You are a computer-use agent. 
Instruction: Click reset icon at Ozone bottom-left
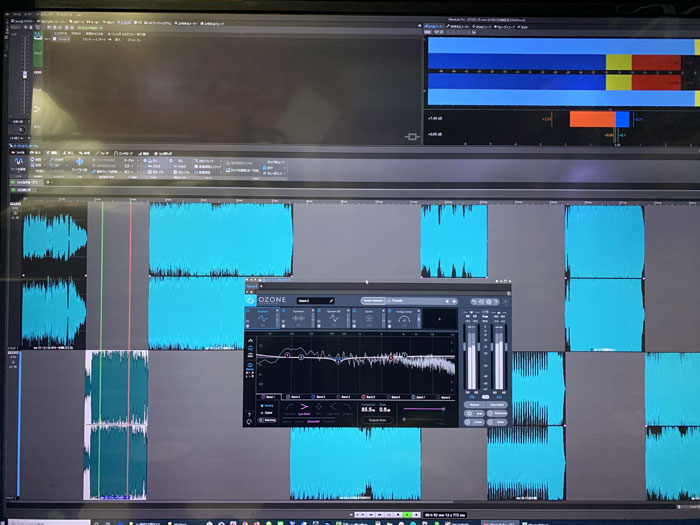click(249, 421)
